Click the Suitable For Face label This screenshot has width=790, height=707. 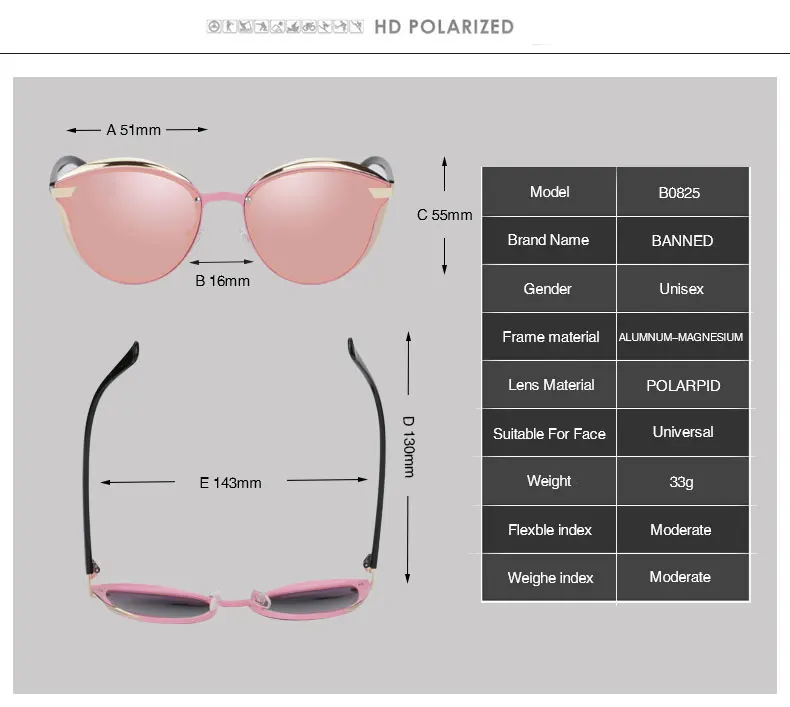tap(549, 433)
